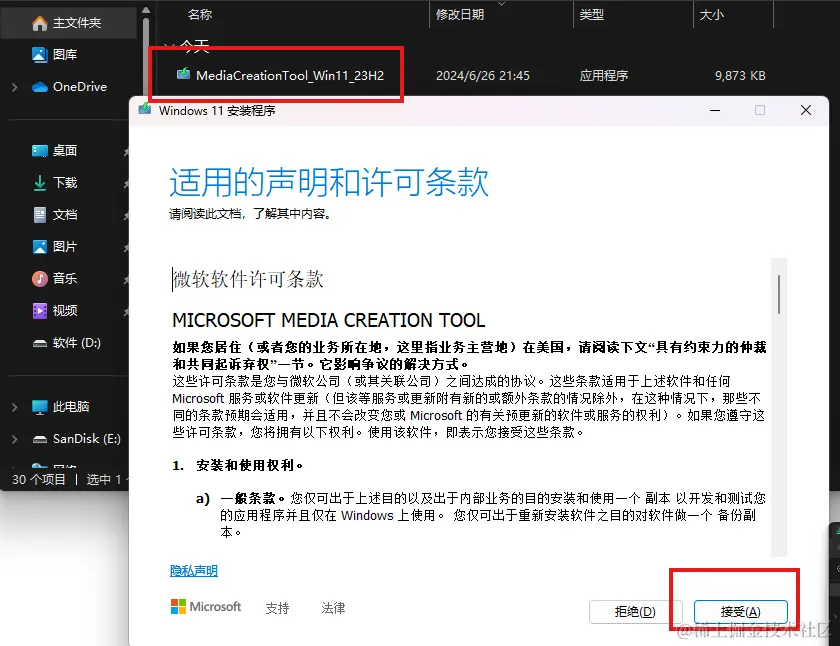840x646 pixels.
Task: Expand the 此电脑 tree node
Action: coord(14,407)
